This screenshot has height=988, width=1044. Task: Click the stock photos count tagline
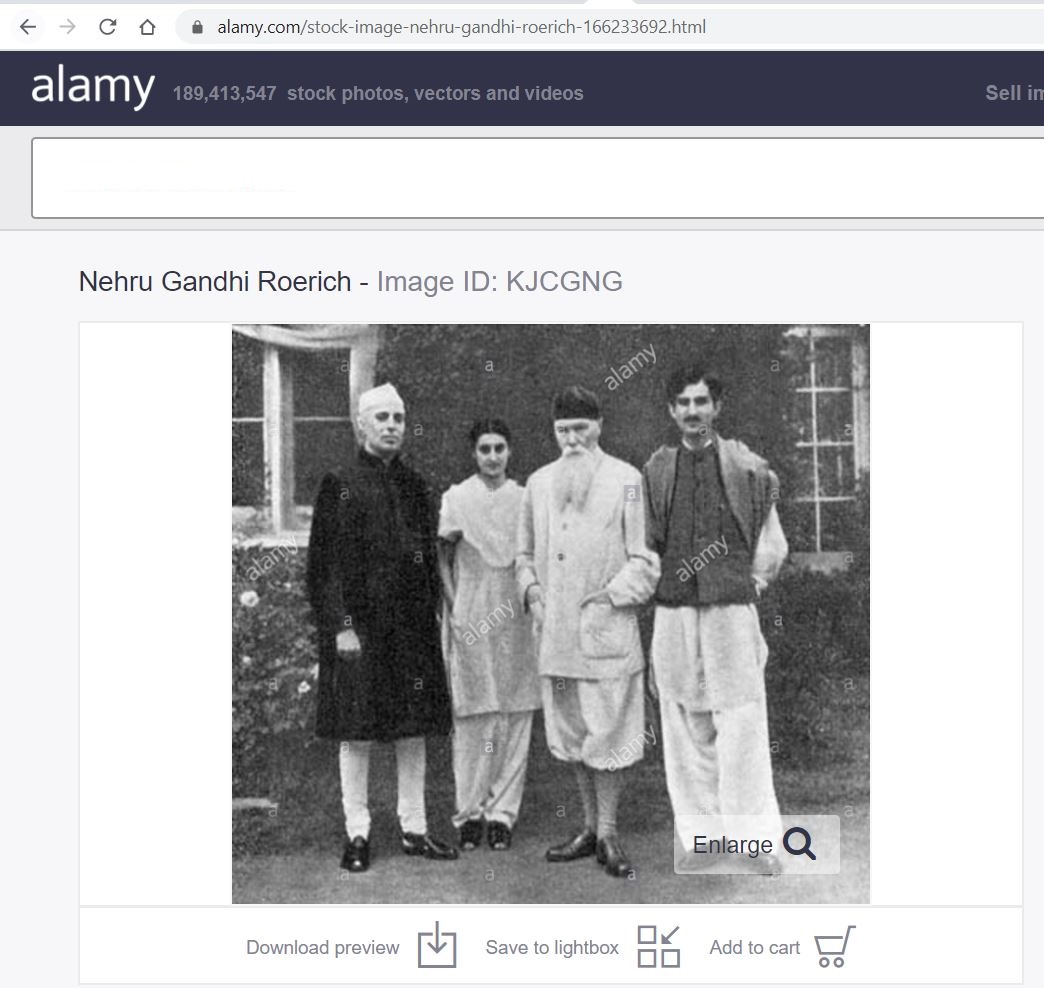pyautogui.click(x=378, y=93)
